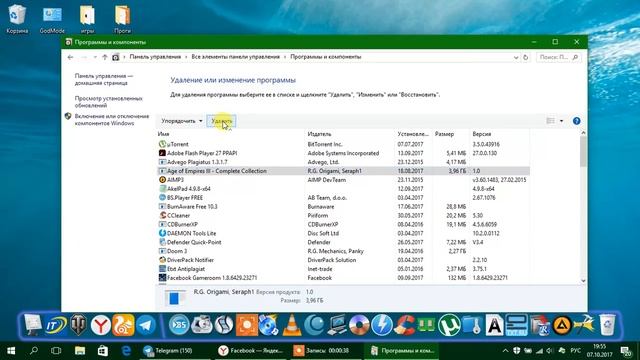Select BS.Player FREE entry
Viewport: 640px width, 360px height.
343,198
